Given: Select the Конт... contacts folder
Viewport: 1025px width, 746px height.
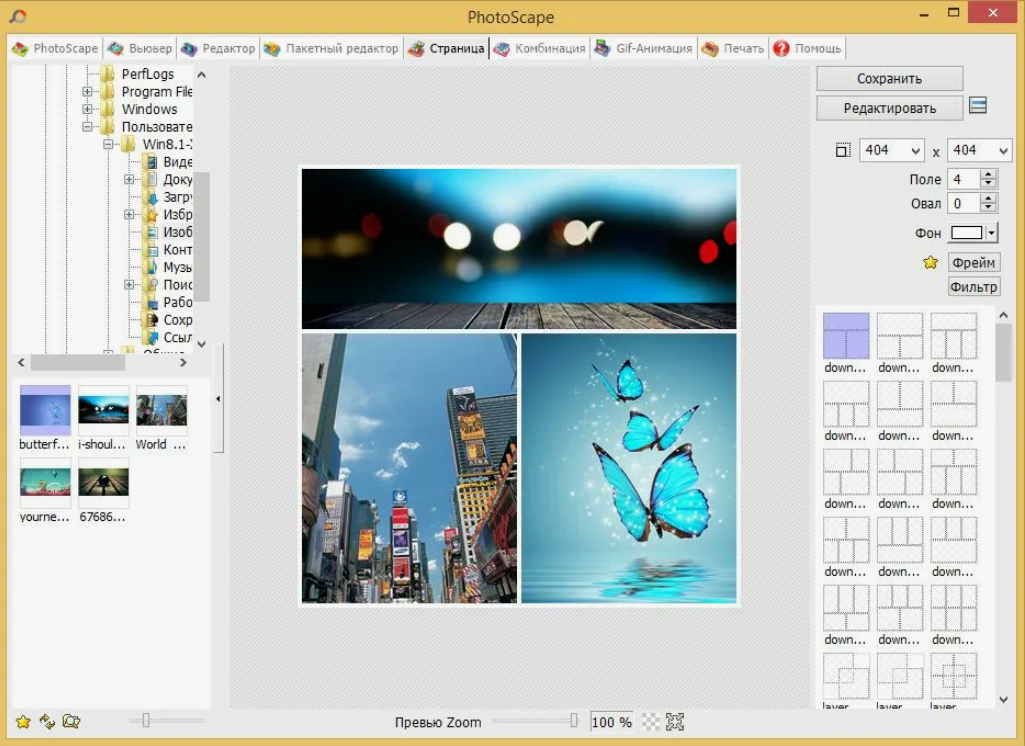Looking at the screenshot, I should (177, 250).
